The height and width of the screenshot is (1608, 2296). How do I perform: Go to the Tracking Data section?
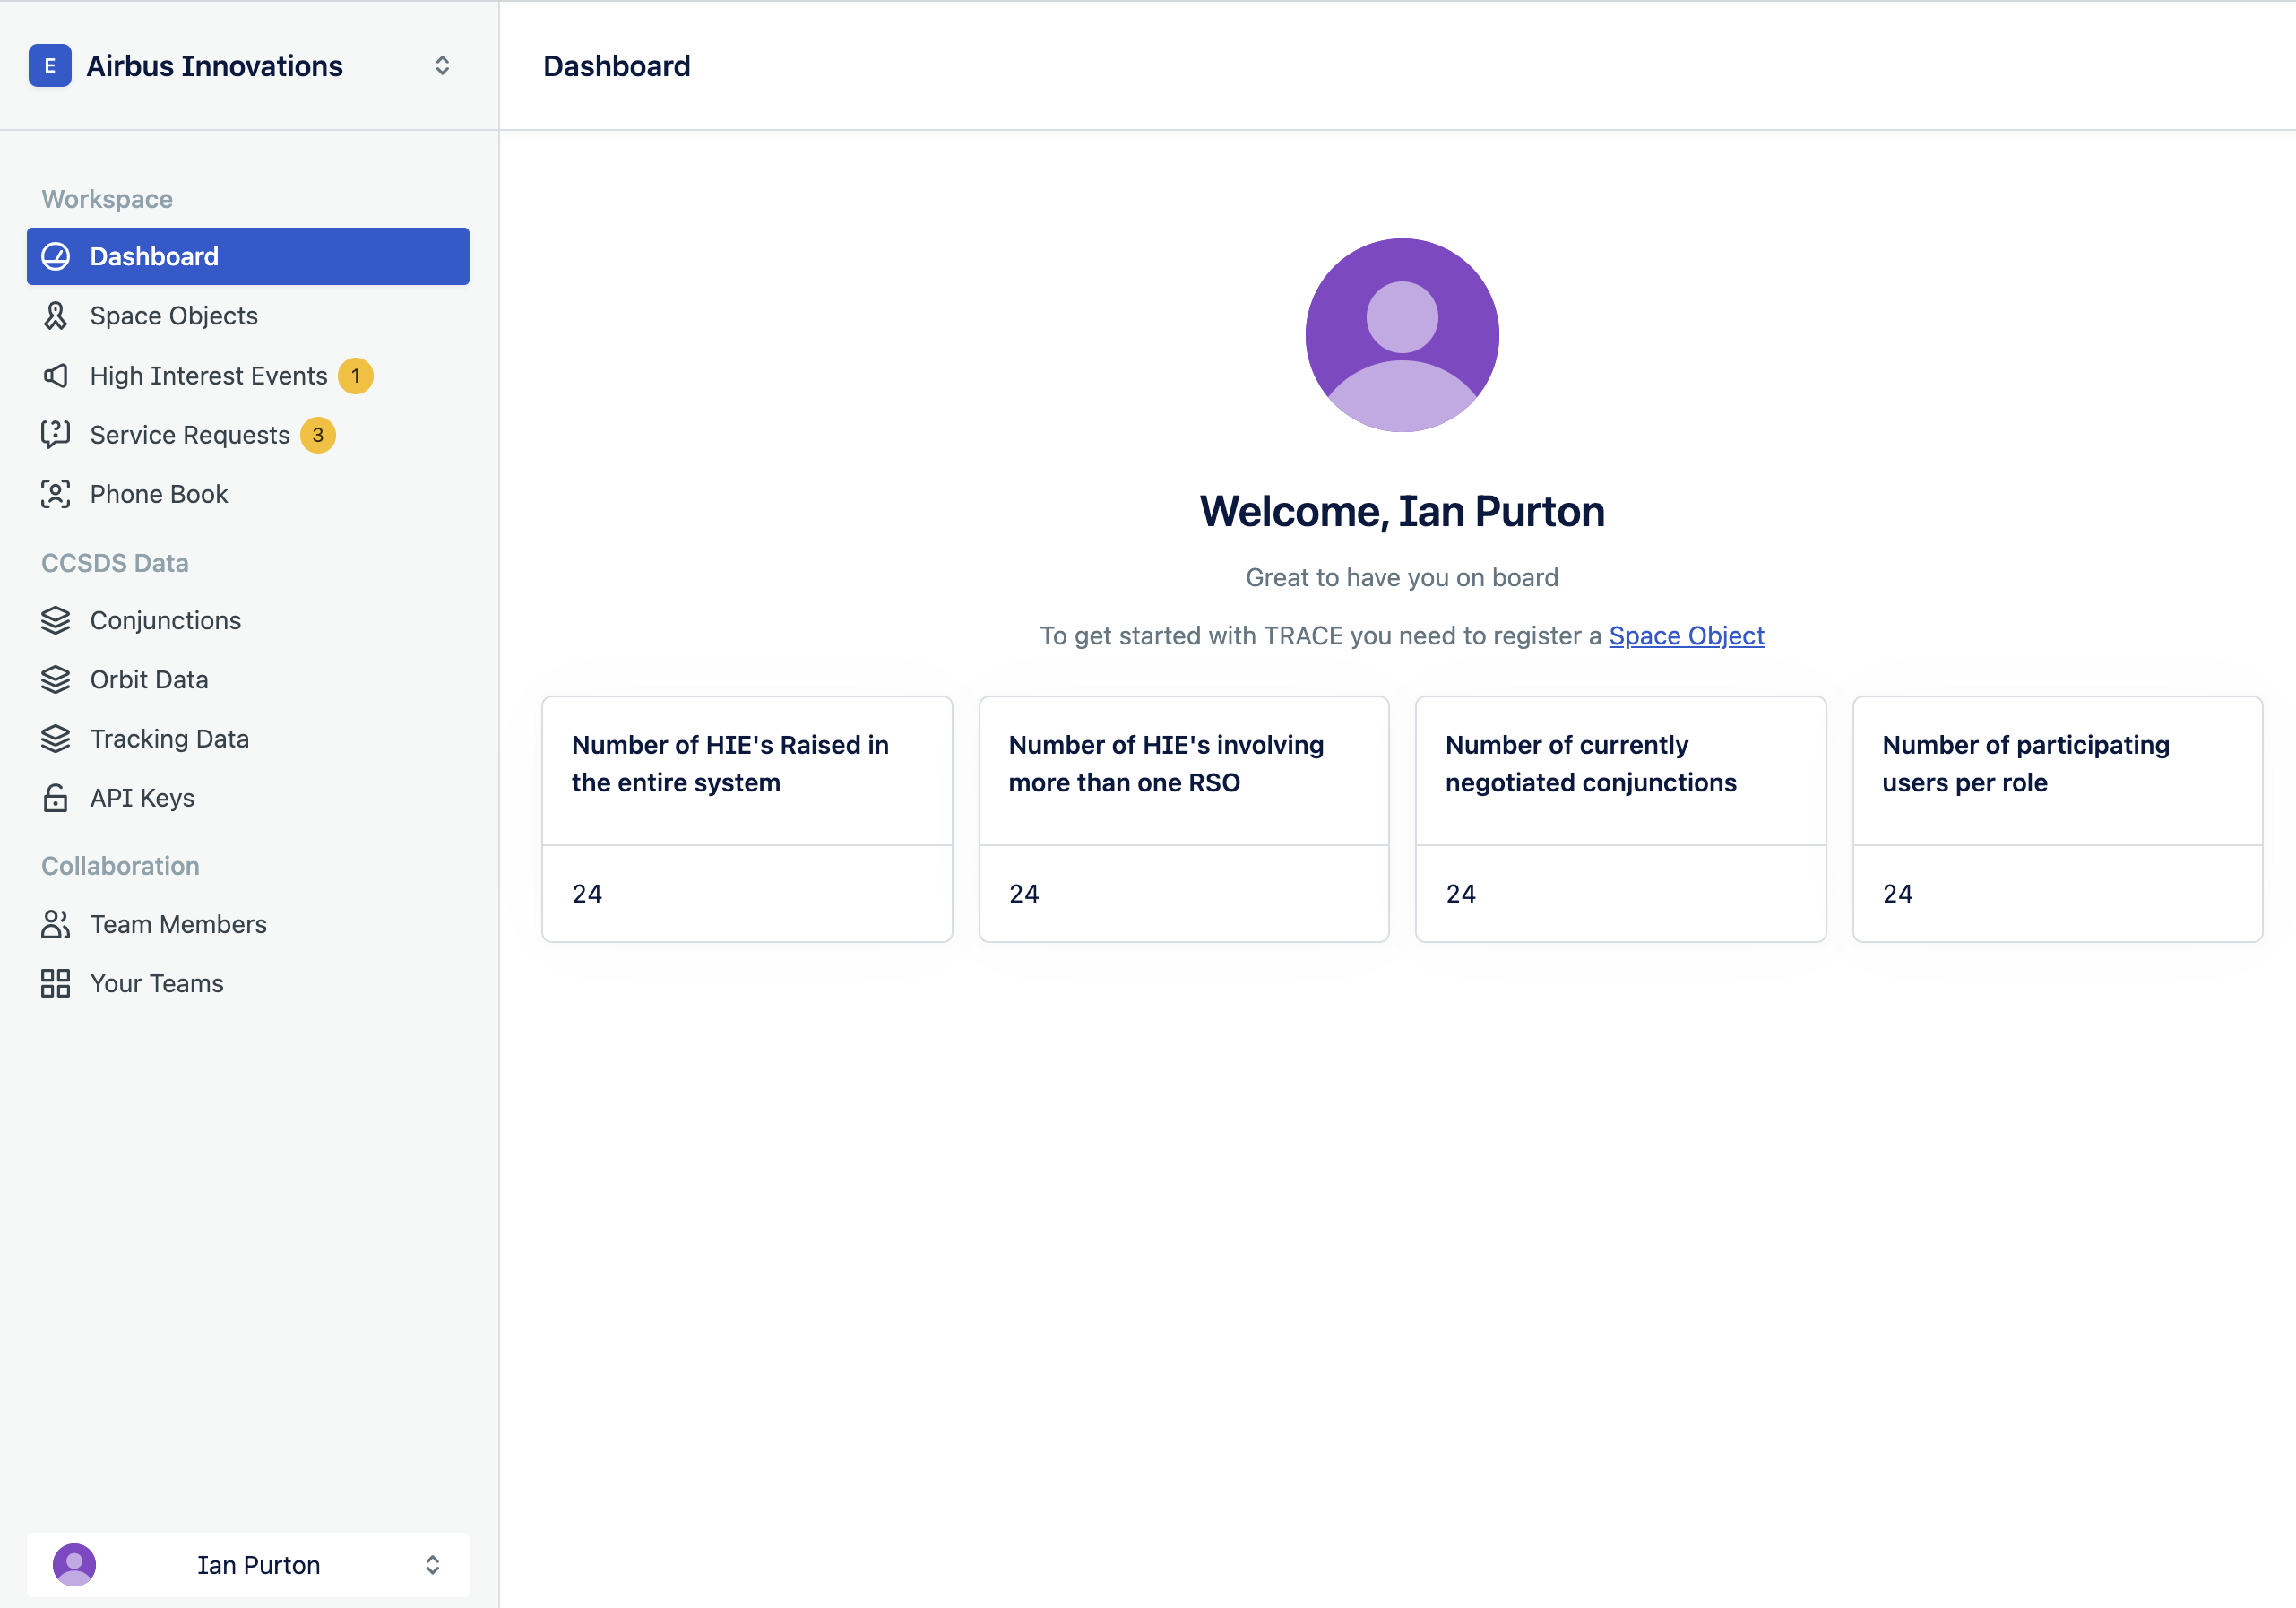tap(169, 739)
